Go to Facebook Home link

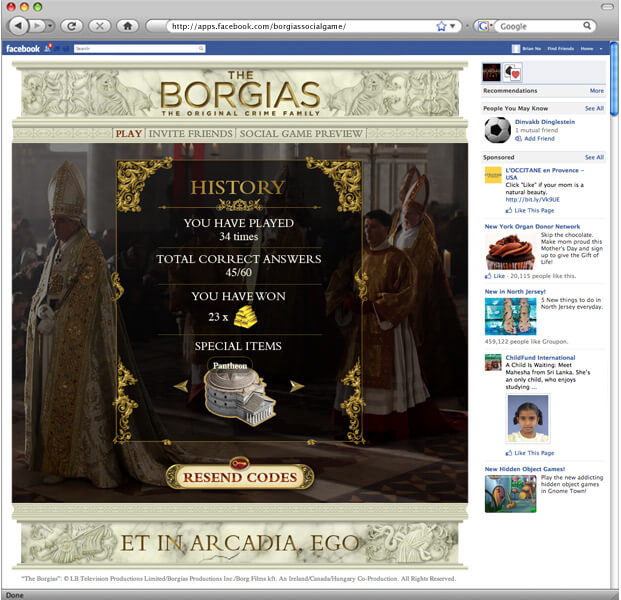(587, 48)
